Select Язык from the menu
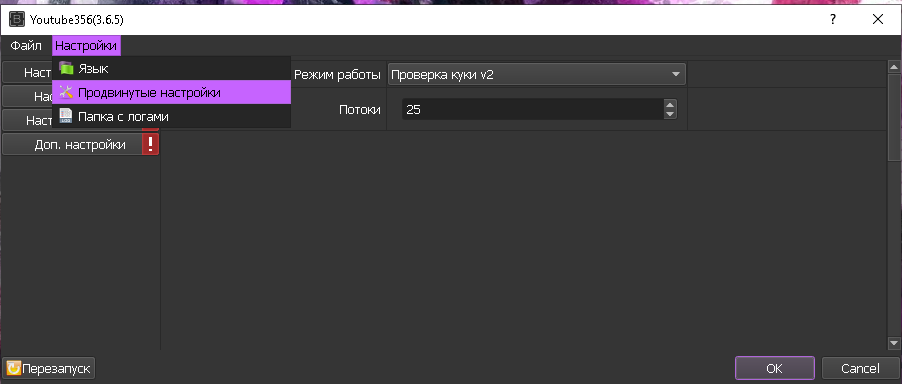Image resolution: width=902 pixels, height=384 pixels. pyautogui.click(x=171, y=68)
